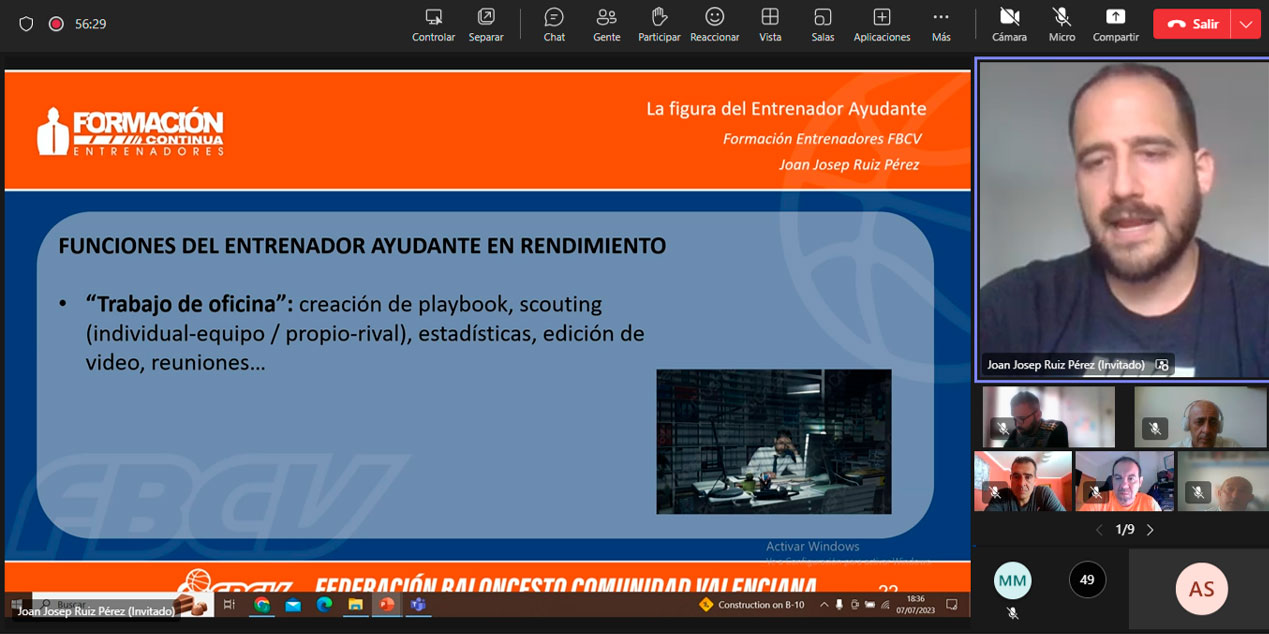The width and height of the screenshot is (1269, 634).
Task: Click the shield security icon
Action: (x=26, y=24)
